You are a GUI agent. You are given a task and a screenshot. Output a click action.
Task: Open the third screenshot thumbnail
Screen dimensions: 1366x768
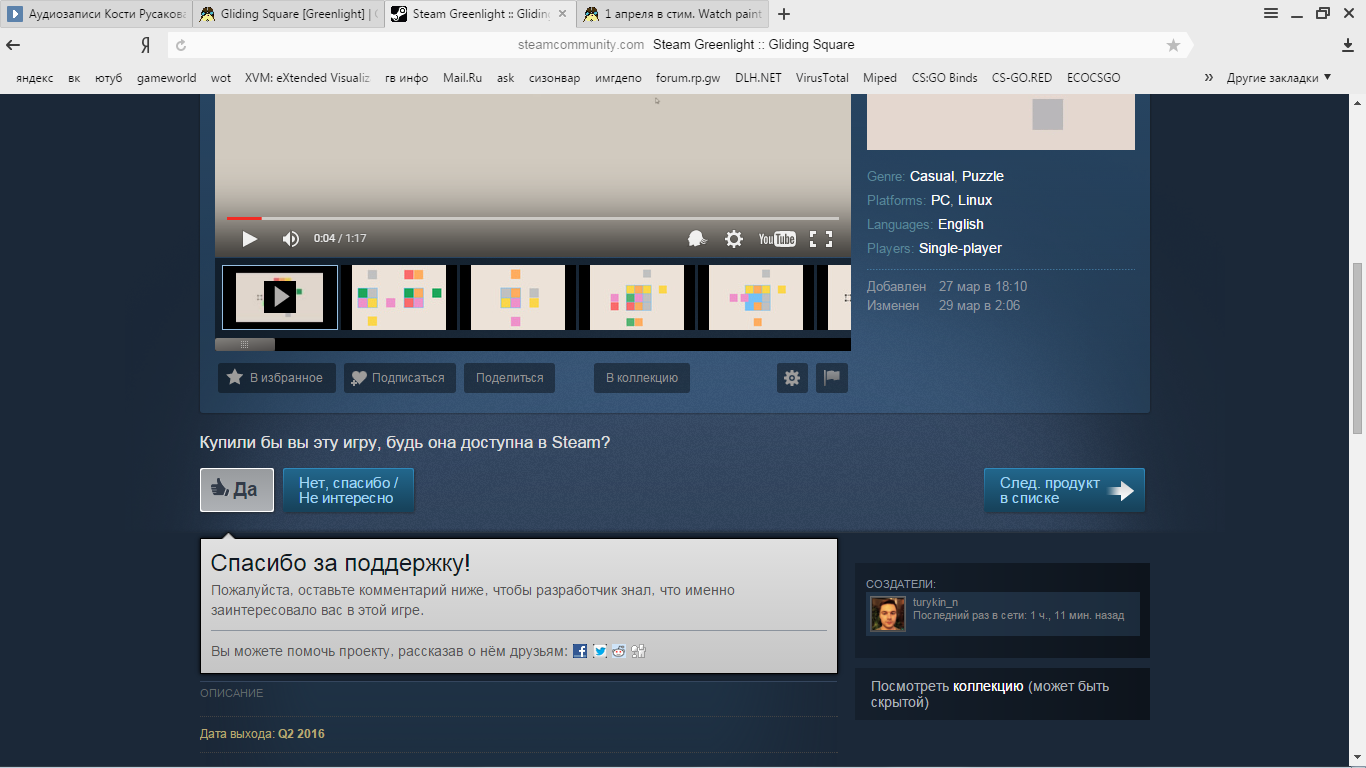tap(518, 297)
